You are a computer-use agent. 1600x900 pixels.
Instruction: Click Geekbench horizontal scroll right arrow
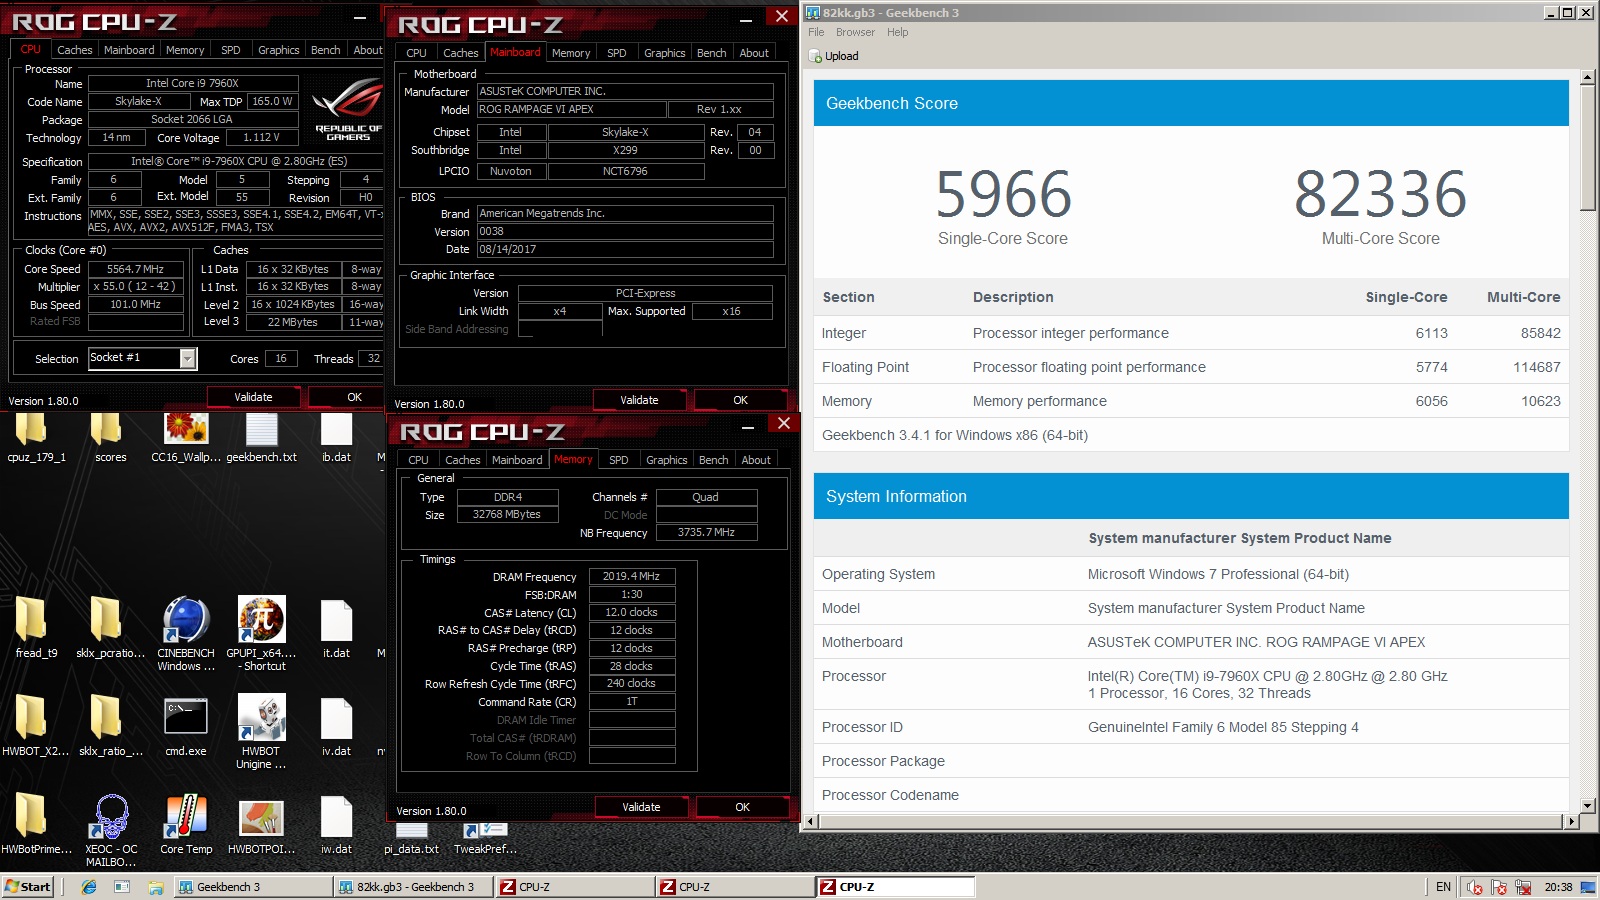1572,821
